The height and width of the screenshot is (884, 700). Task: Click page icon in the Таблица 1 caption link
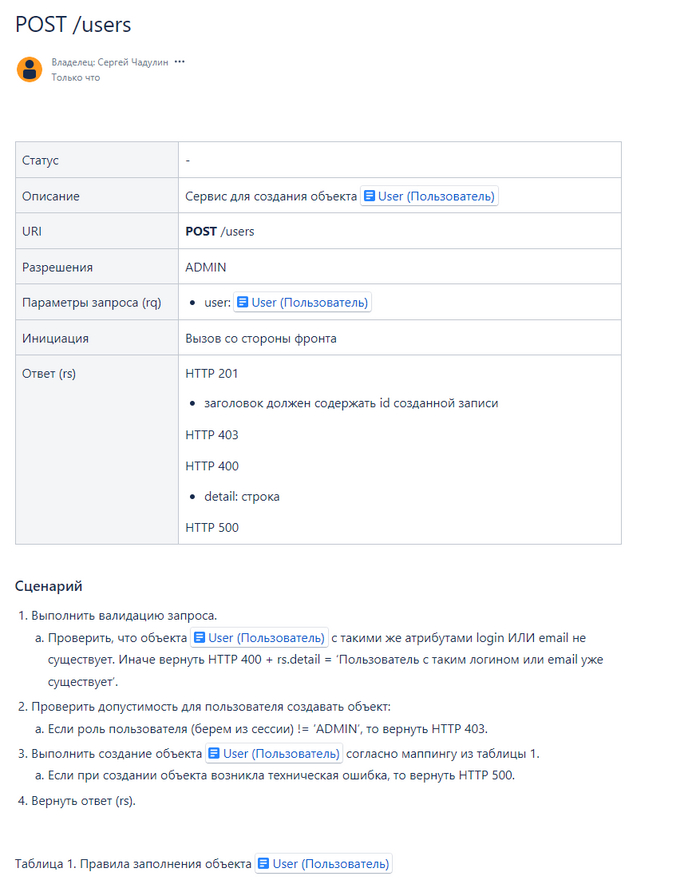coord(263,863)
